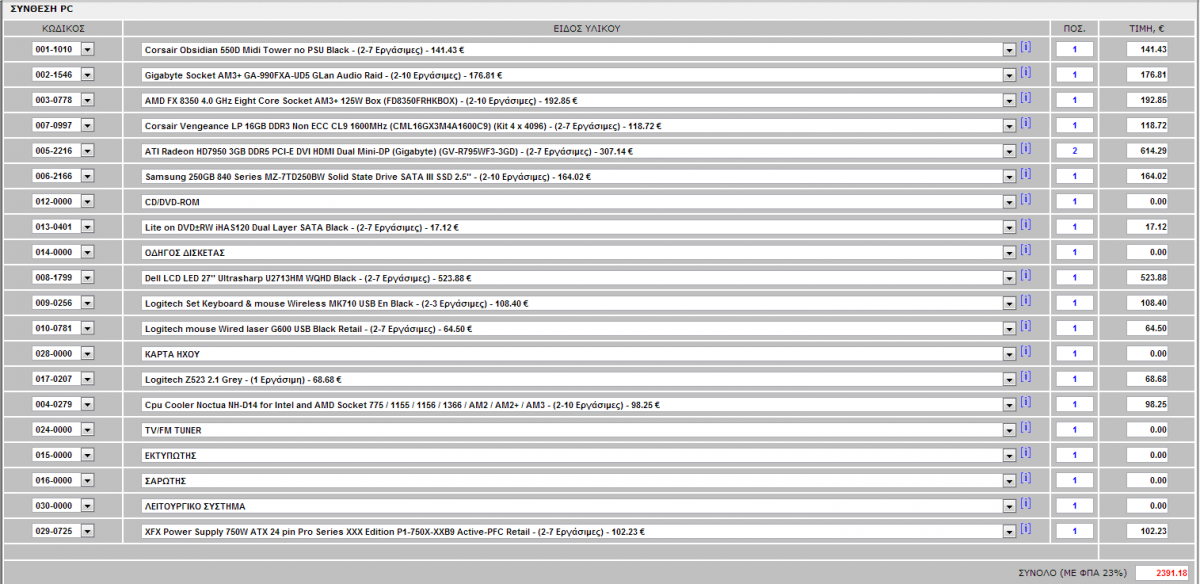
Task: Expand the XFX Power Supply product dropdown
Action: click(x=1009, y=531)
